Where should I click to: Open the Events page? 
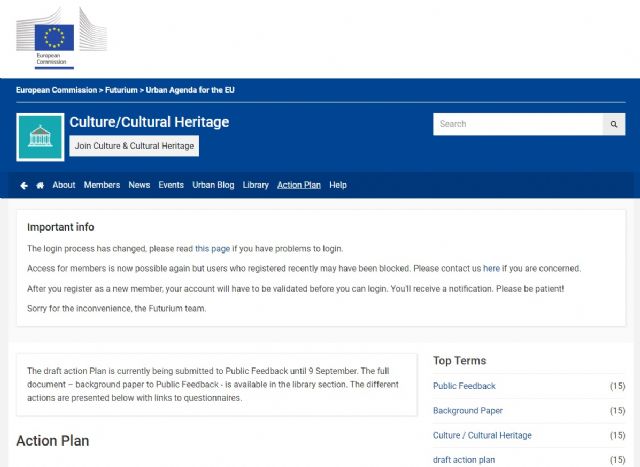pos(171,185)
